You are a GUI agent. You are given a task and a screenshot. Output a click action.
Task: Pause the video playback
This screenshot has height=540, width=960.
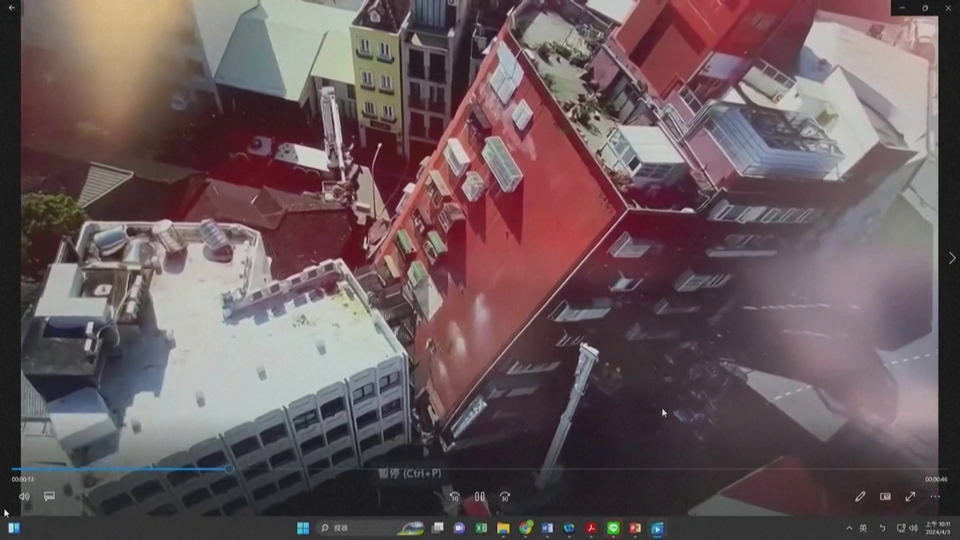coord(479,497)
